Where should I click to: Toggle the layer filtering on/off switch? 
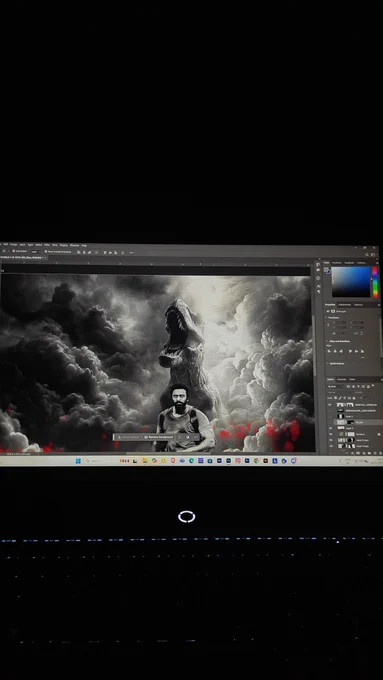(x=373, y=386)
